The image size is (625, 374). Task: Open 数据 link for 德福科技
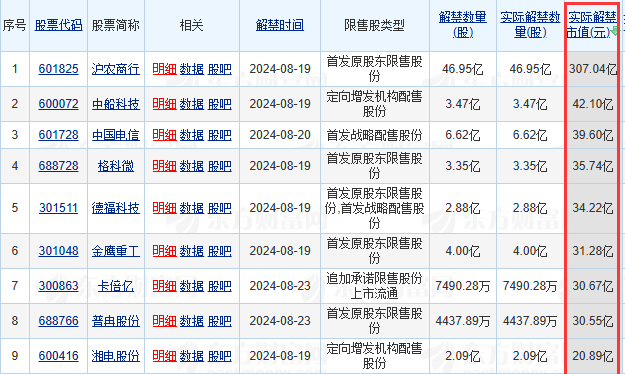(x=192, y=208)
